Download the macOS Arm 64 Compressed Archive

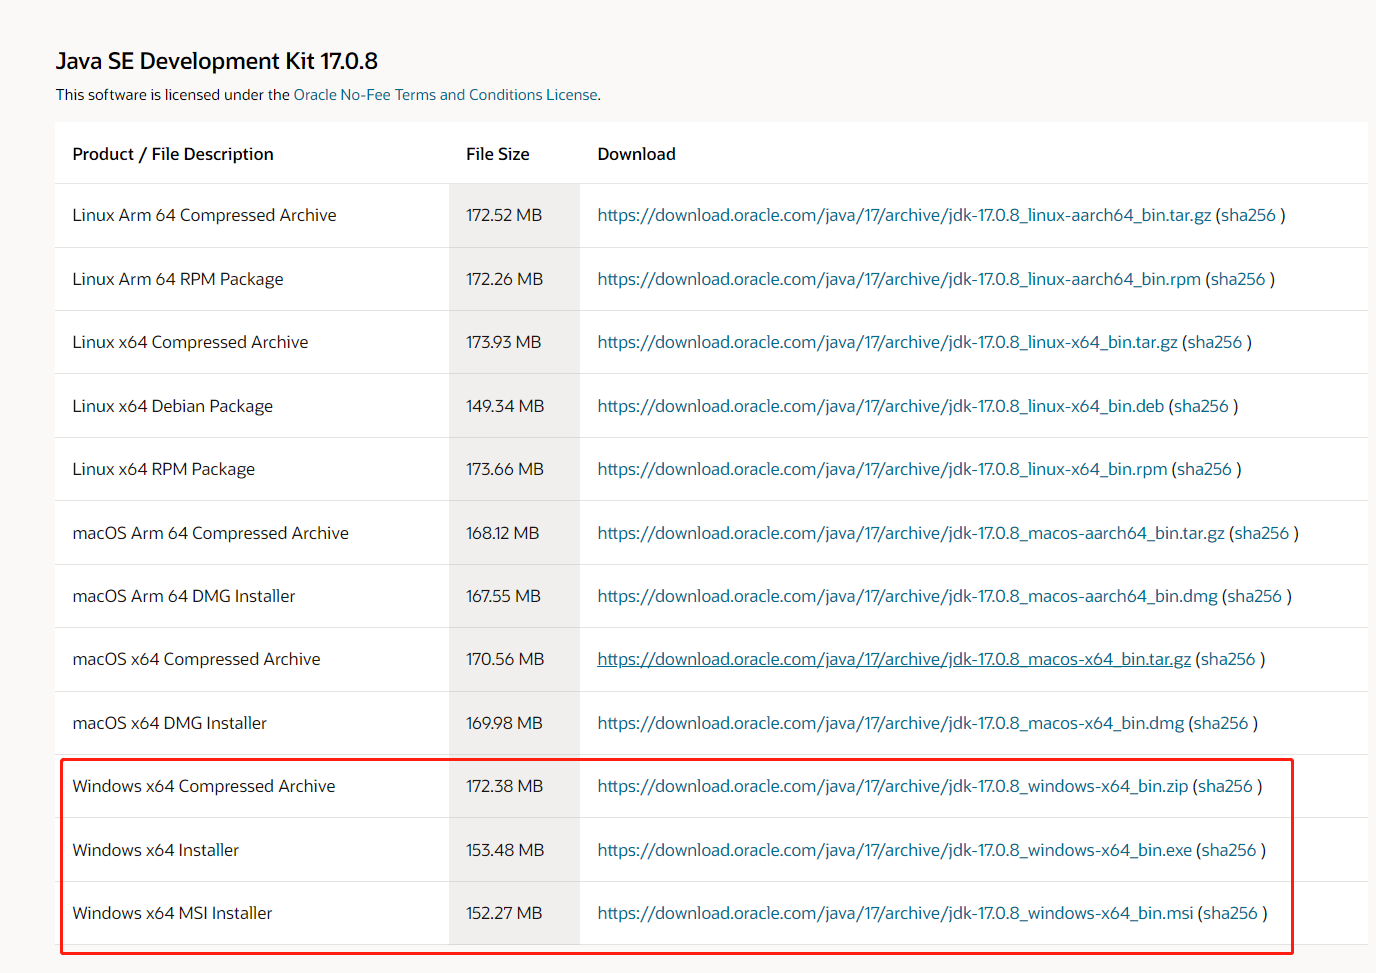(x=910, y=533)
